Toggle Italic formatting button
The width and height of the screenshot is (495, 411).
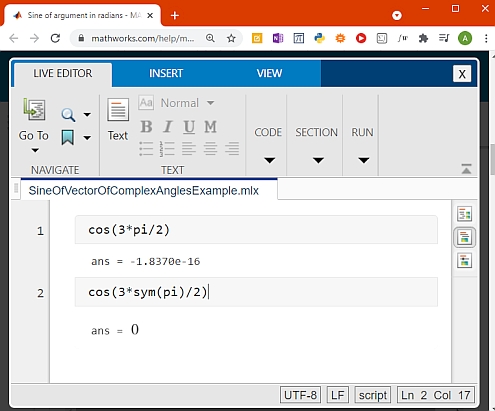pyautogui.click(x=168, y=127)
